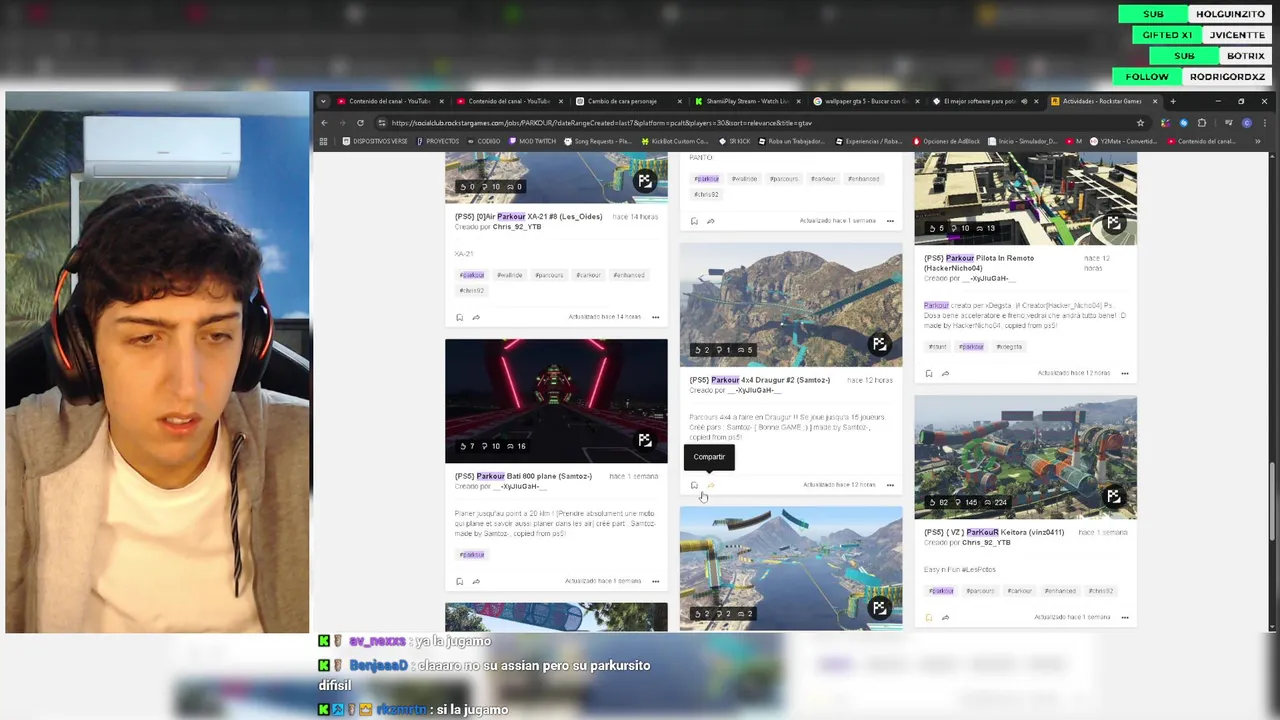Close the Cambio de cara personaje tab
This screenshot has height=720, width=1280.
pos(680,101)
